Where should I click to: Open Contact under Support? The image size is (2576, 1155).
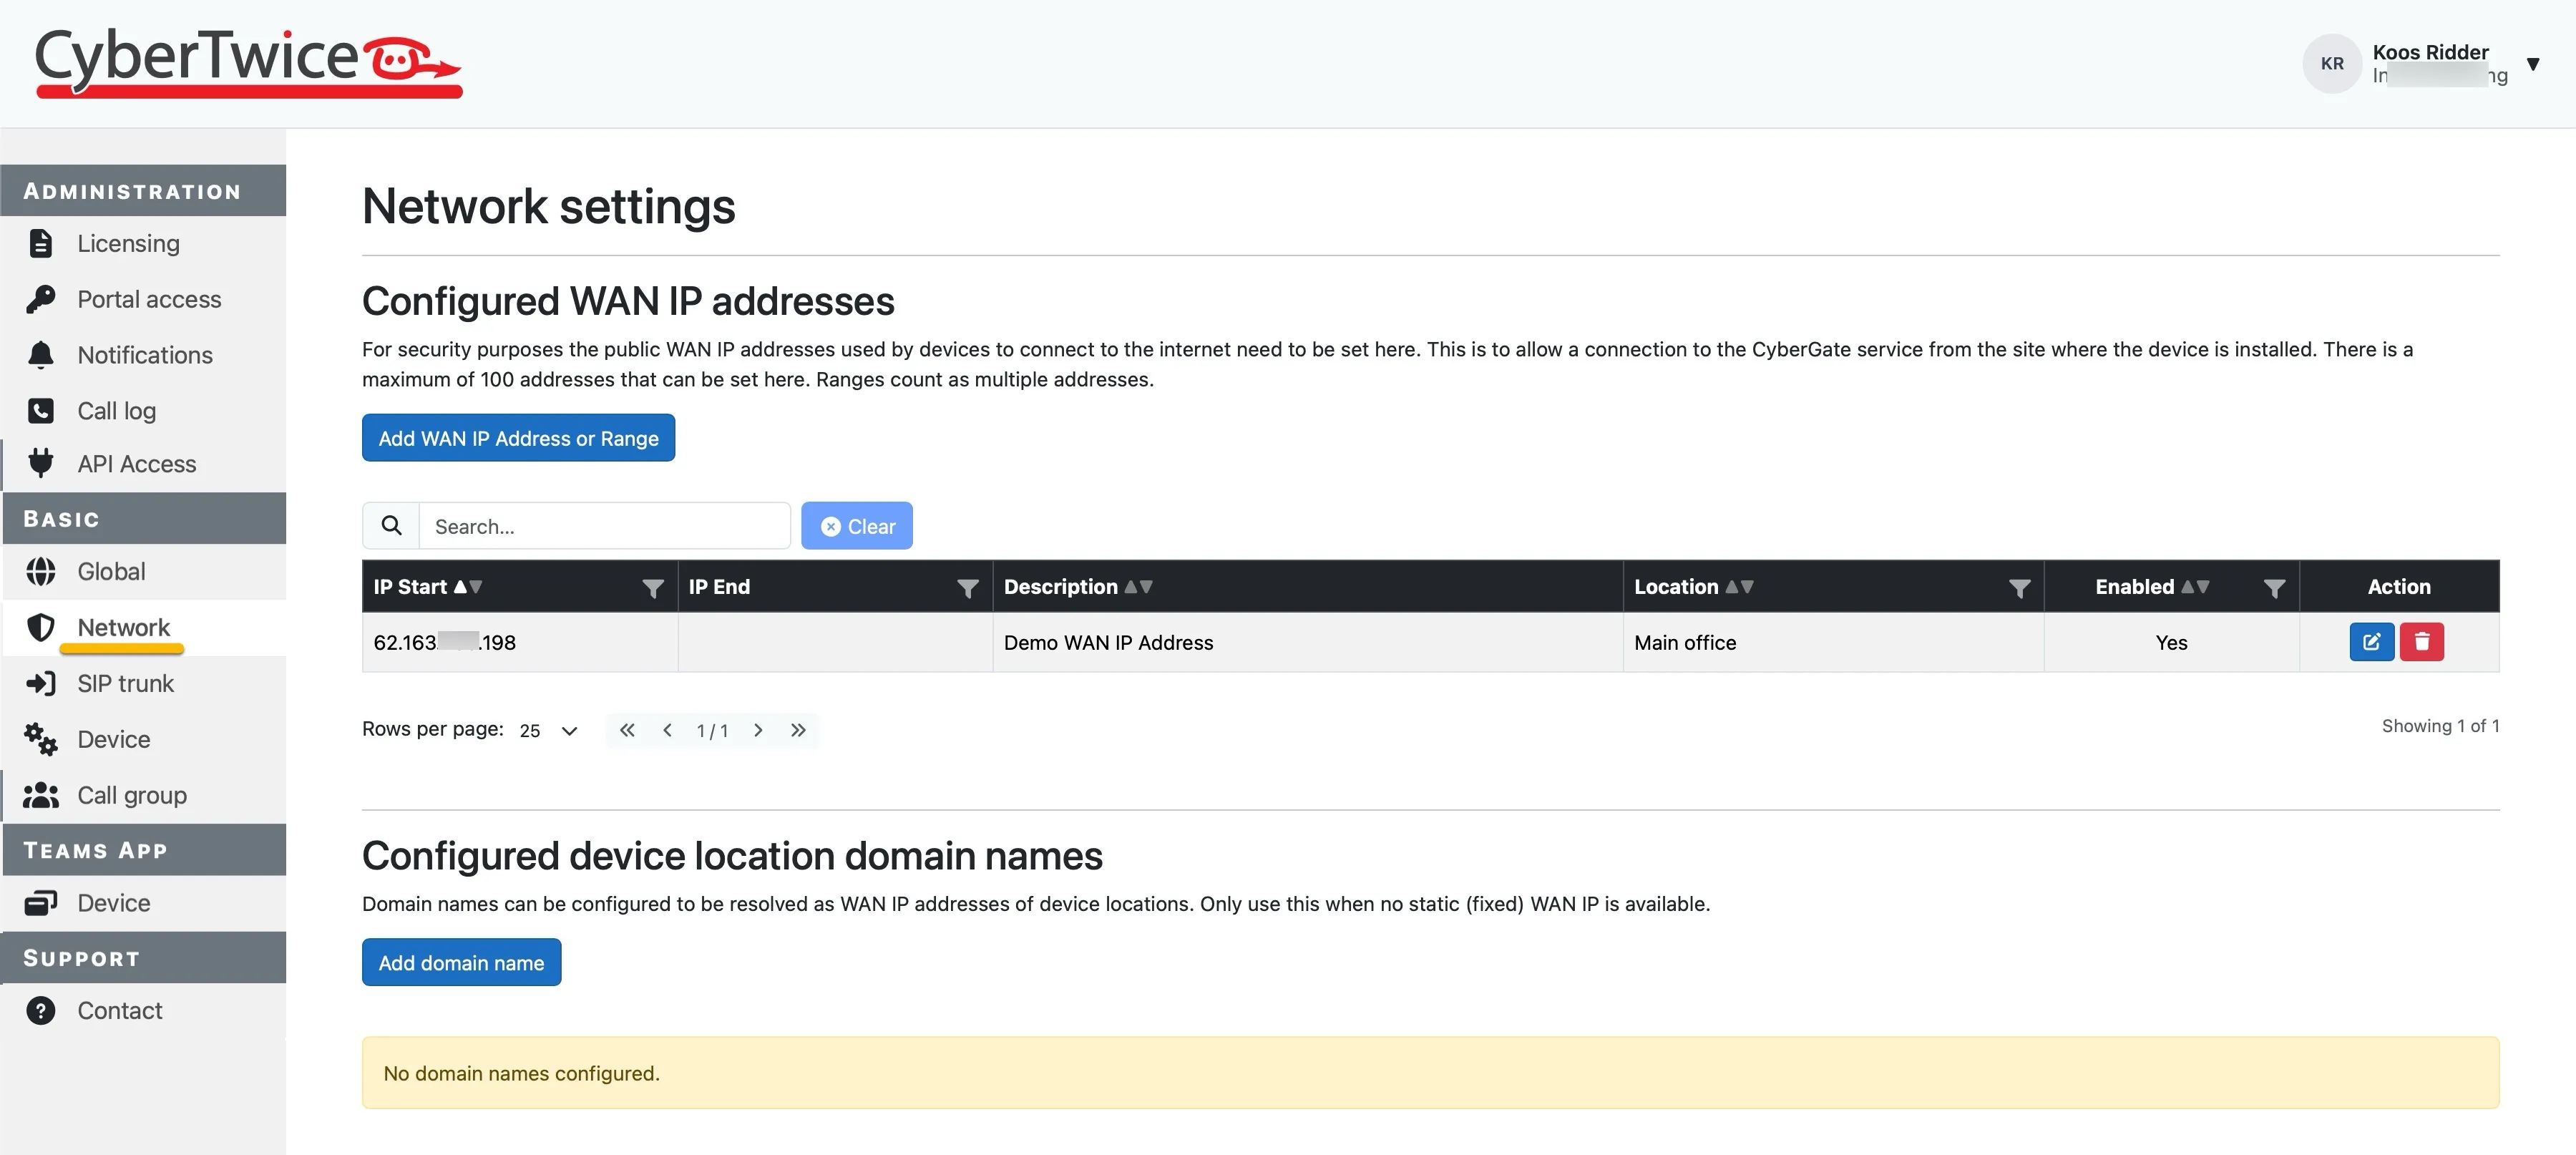[x=119, y=1011]
